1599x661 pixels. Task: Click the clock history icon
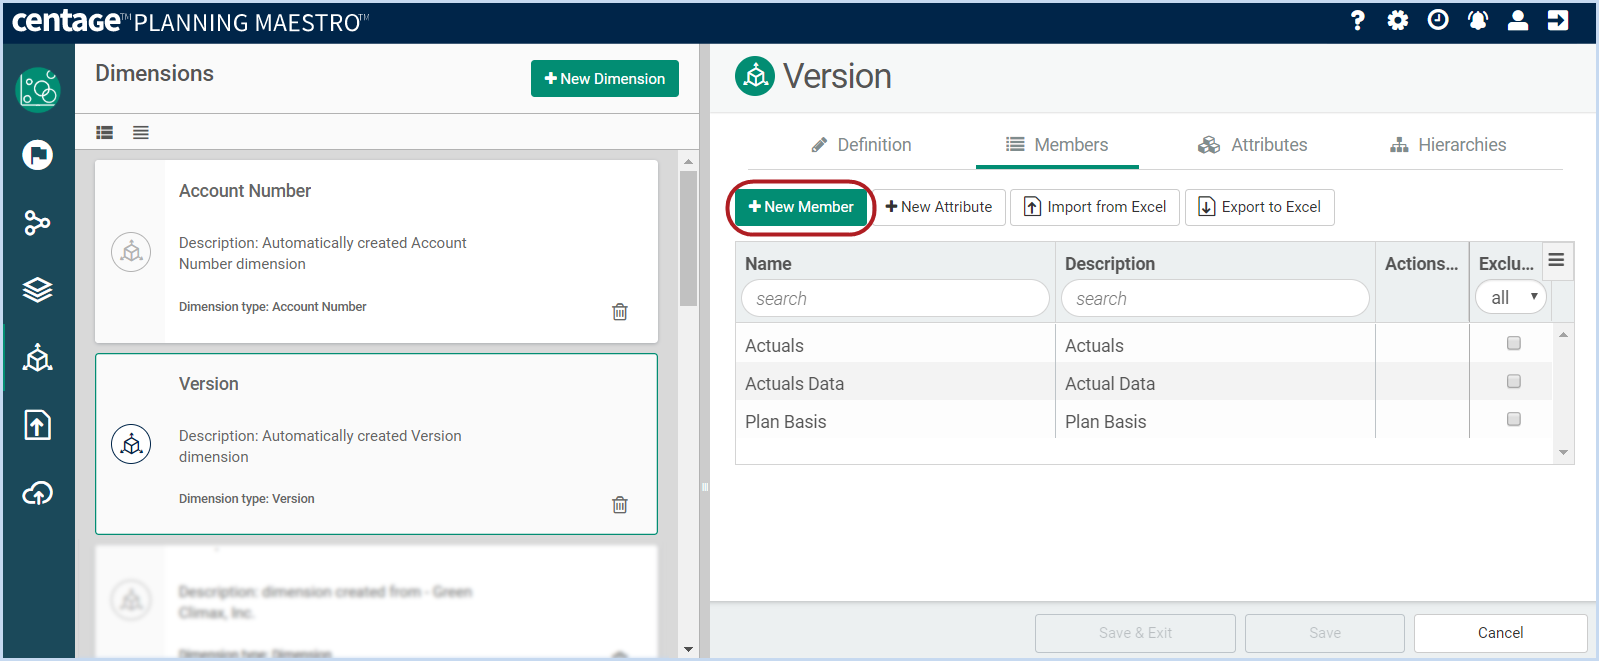tap(1438, 20)
